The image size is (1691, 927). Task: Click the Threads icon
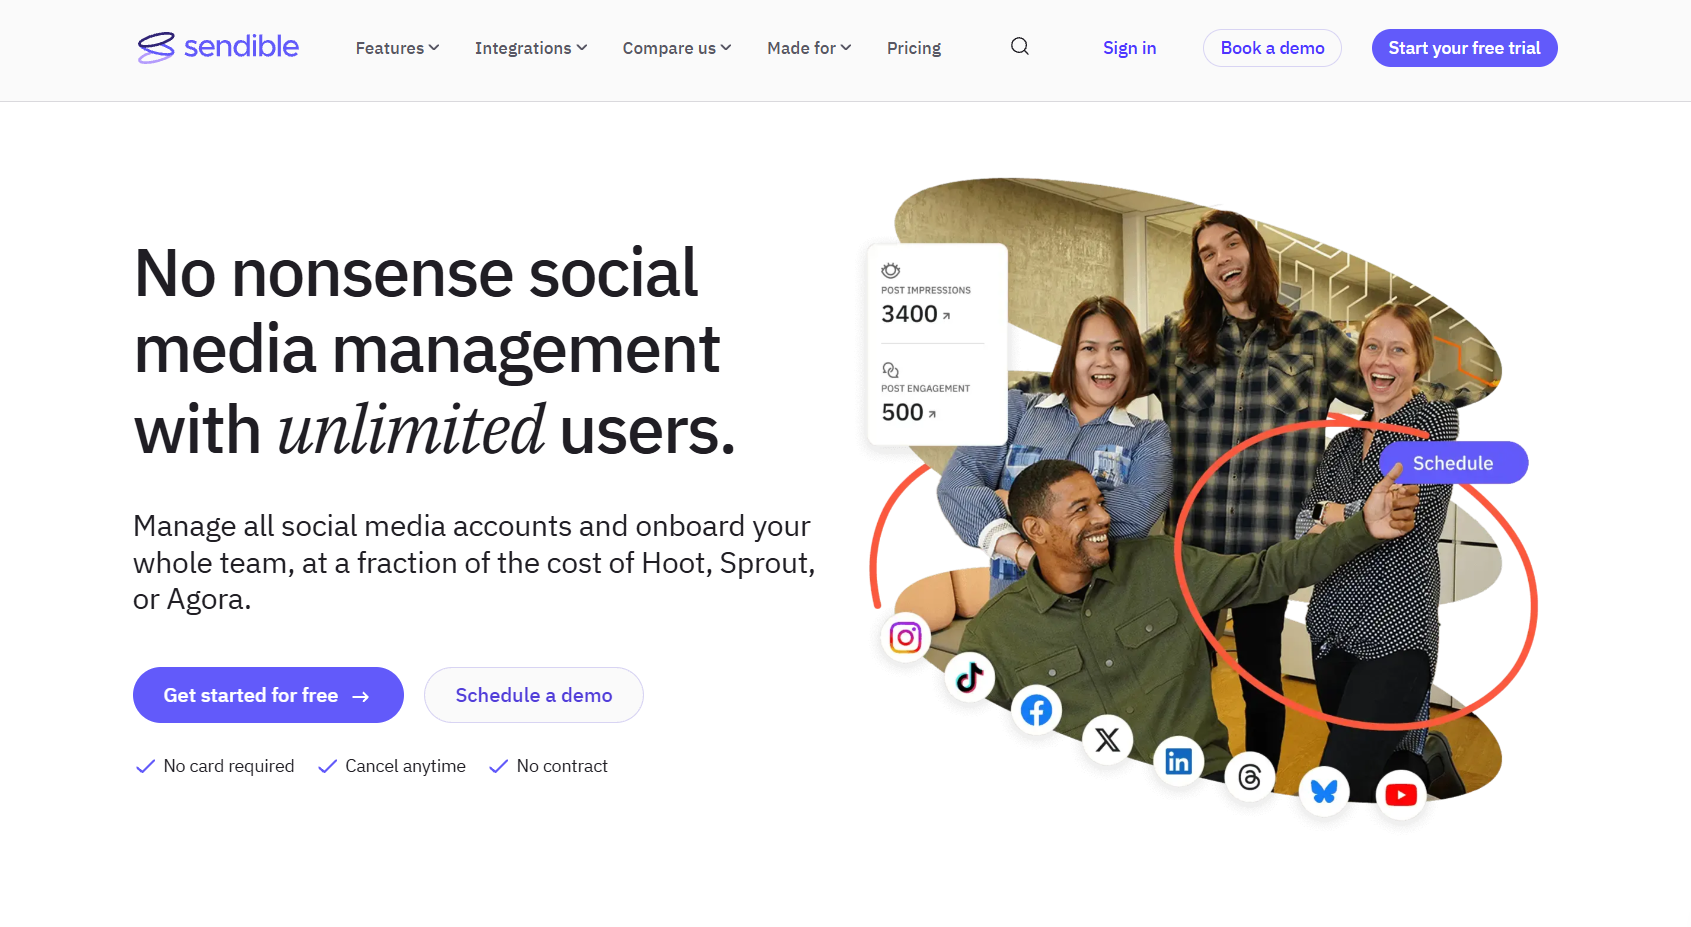click(1249, 777)
